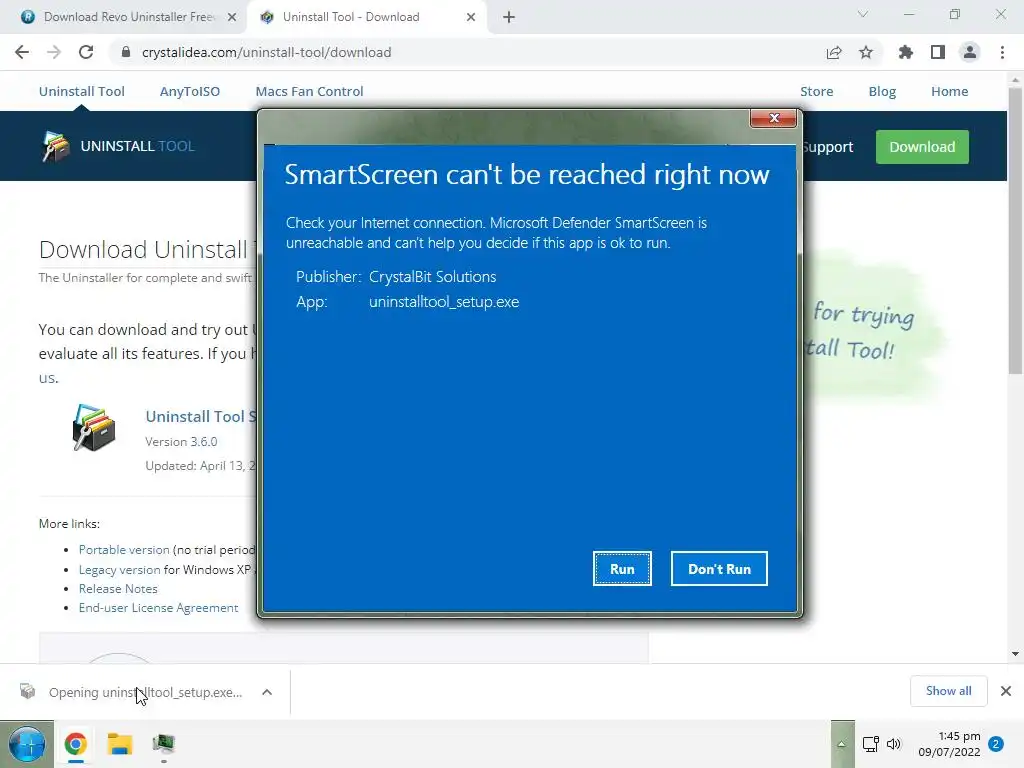Show hidden system tray icons

[842, 744]
